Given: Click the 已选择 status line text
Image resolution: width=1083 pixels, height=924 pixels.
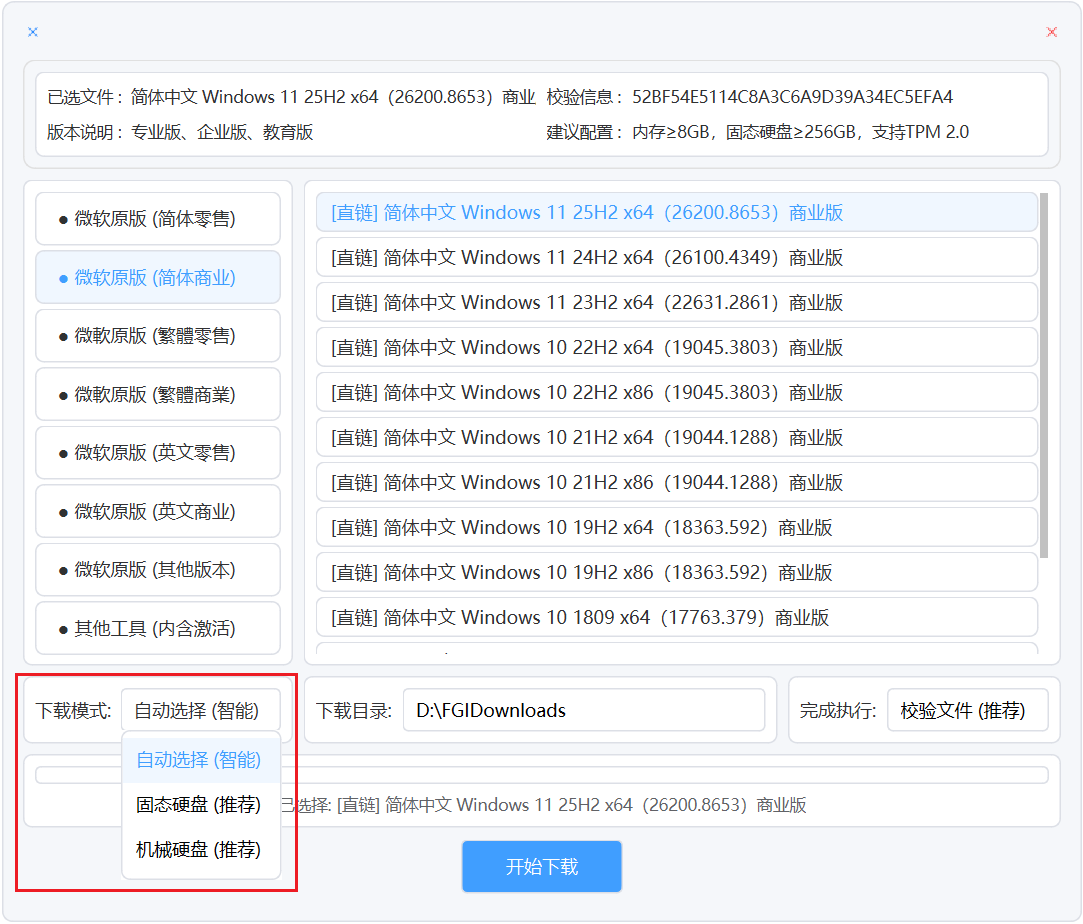Looking at the screenshot, I should coord(544,805).
